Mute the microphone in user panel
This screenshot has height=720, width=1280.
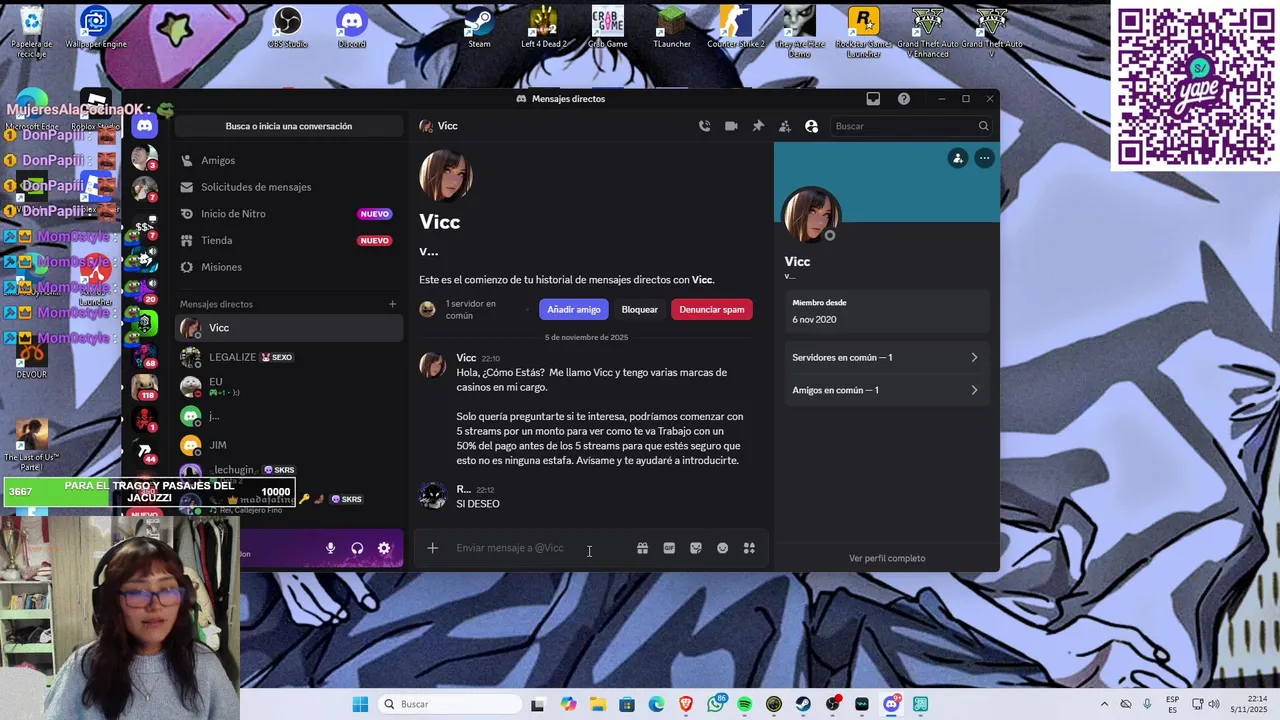[330, 548]
